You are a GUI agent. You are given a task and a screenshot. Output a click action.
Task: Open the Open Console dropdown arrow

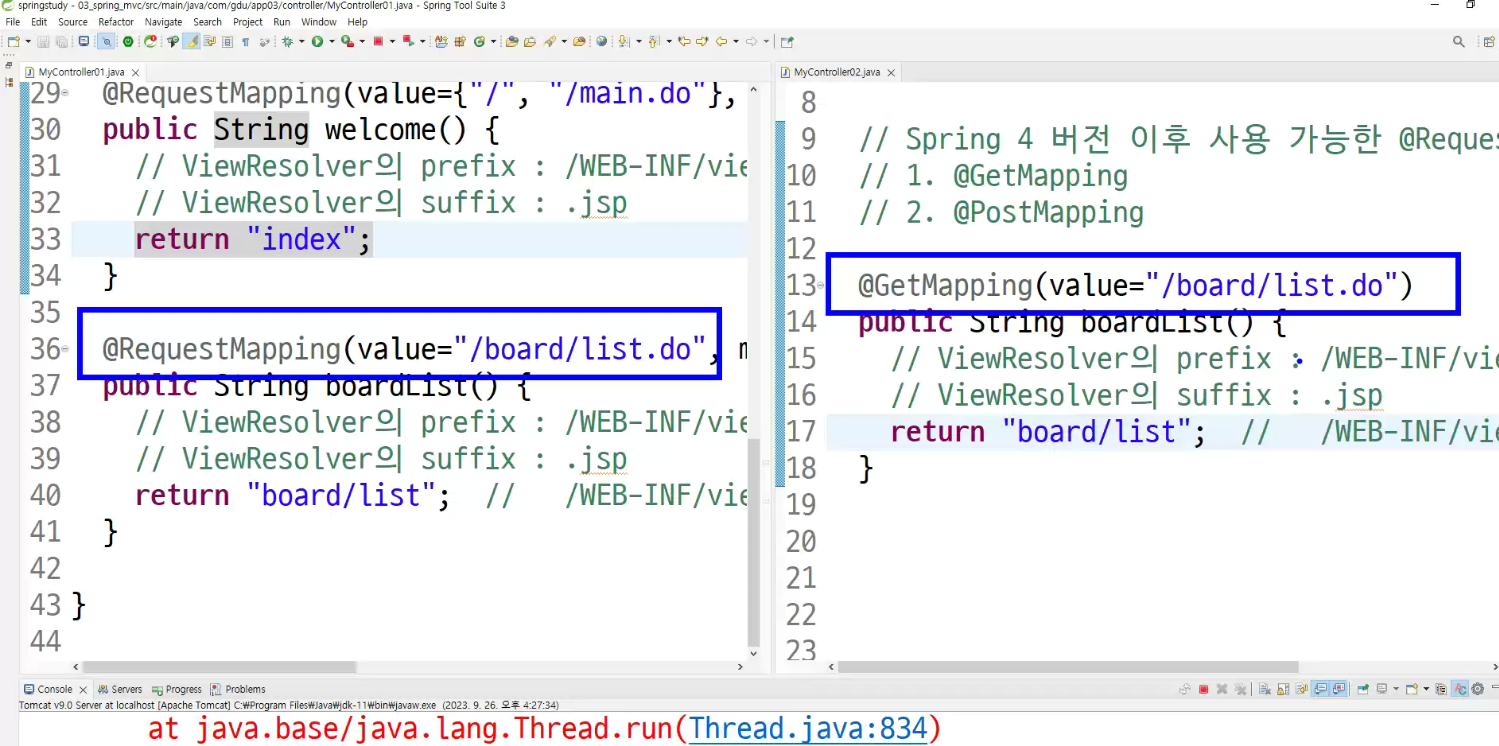pos(1426,689)
